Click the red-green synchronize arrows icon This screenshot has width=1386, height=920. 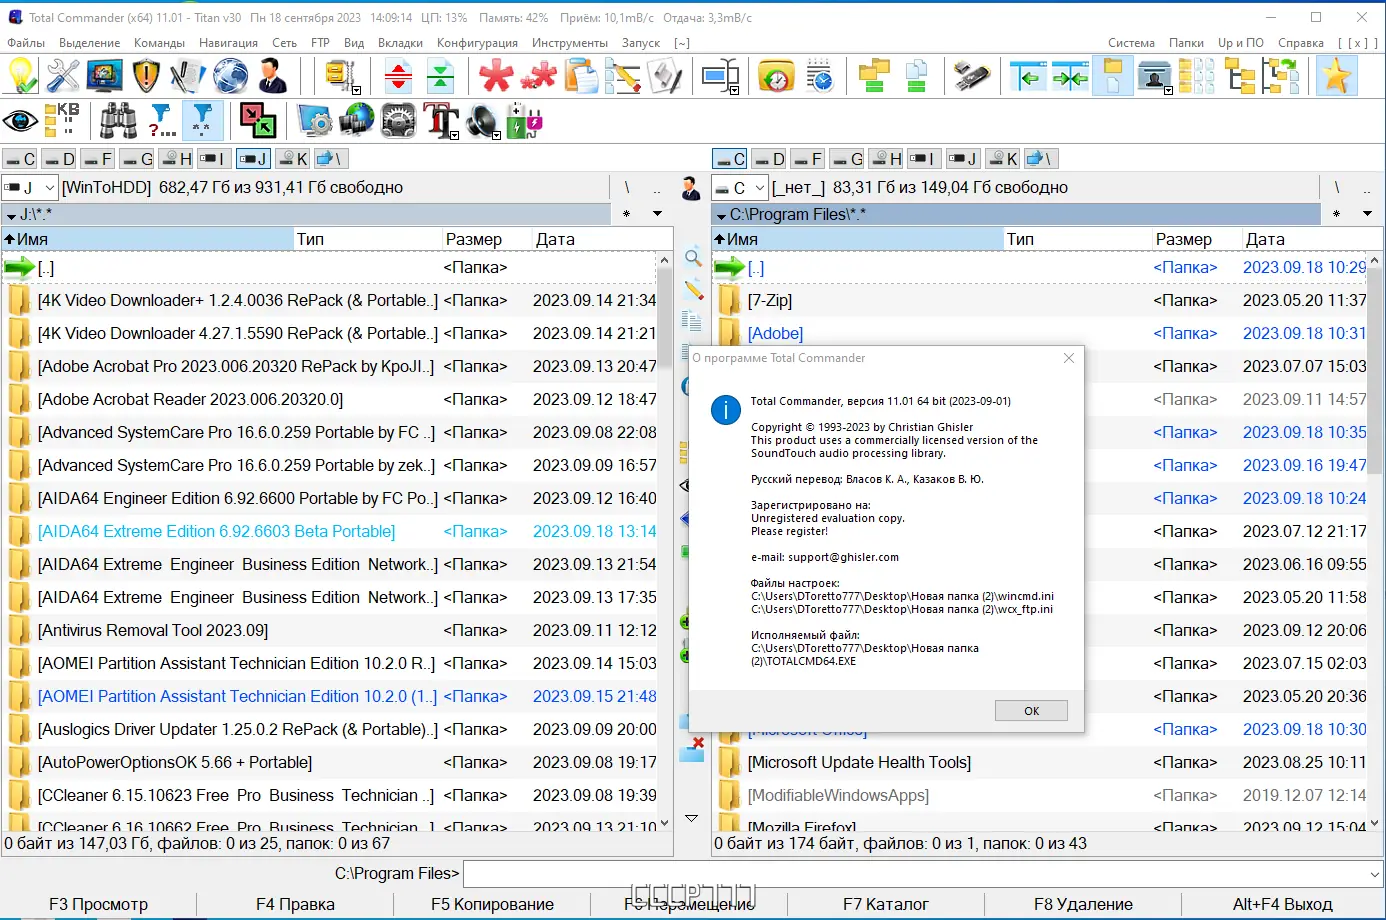258,121
